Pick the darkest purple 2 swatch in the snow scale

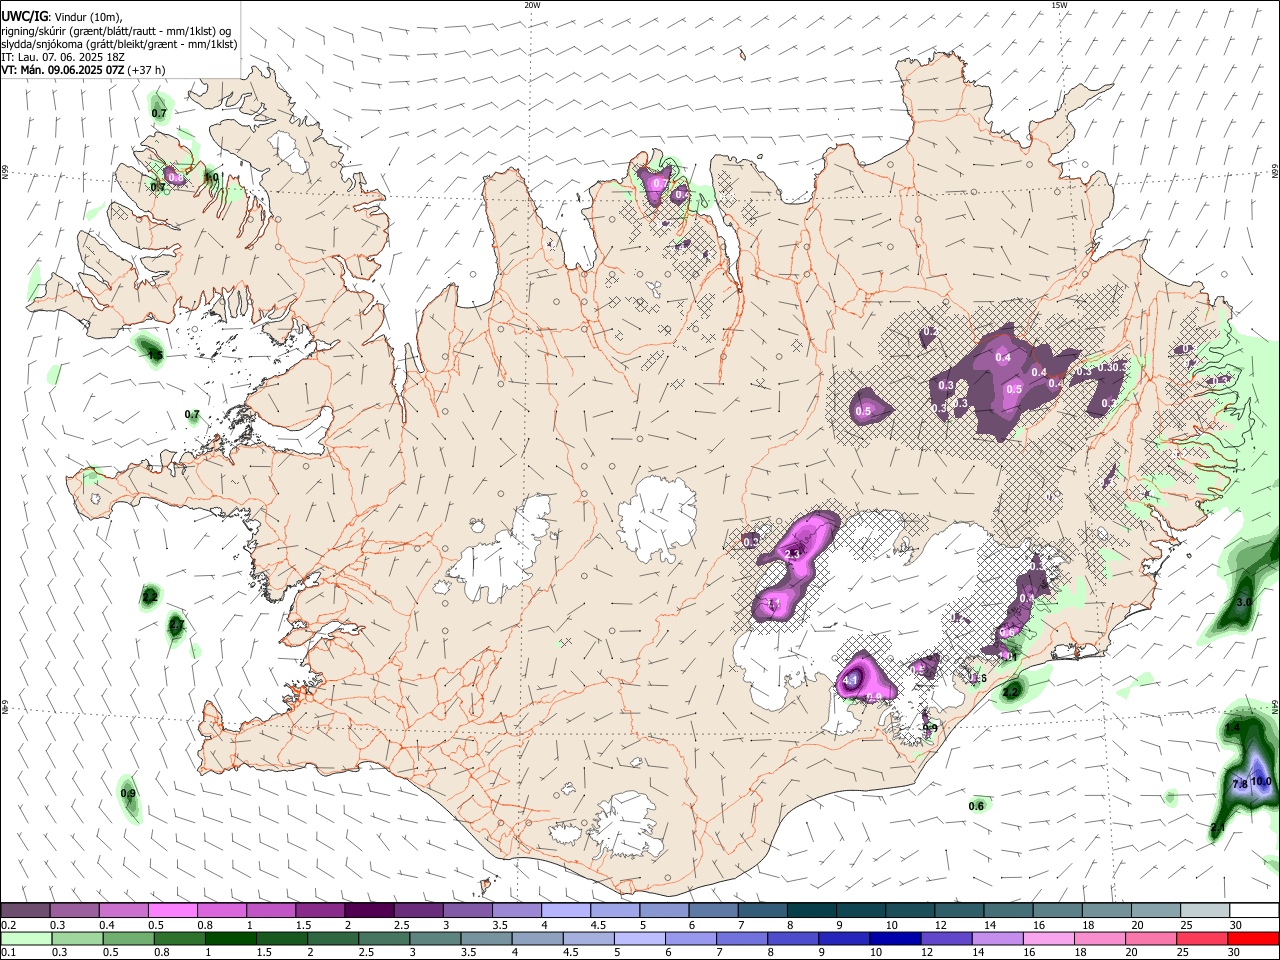coord(368,910)
